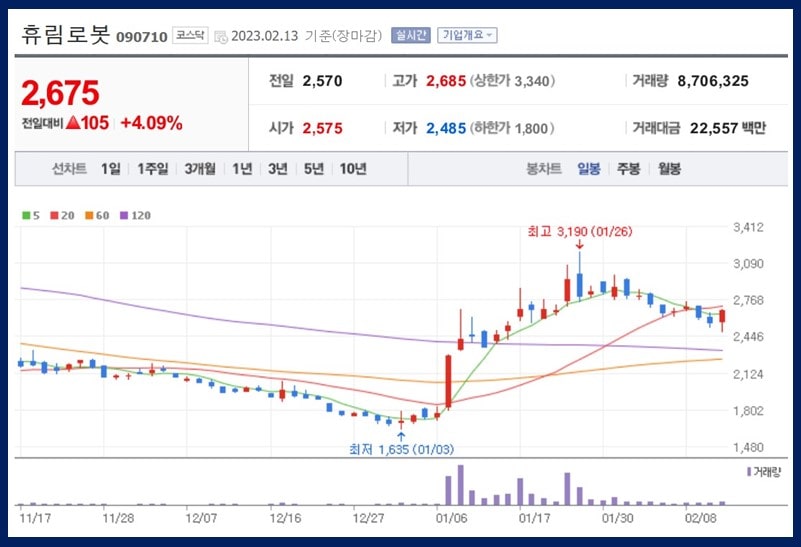The width and height of the screenshot is (801, 547).
Task: Click the orange 60-day moving average legend swatch
Action: [x=89, y=216]
